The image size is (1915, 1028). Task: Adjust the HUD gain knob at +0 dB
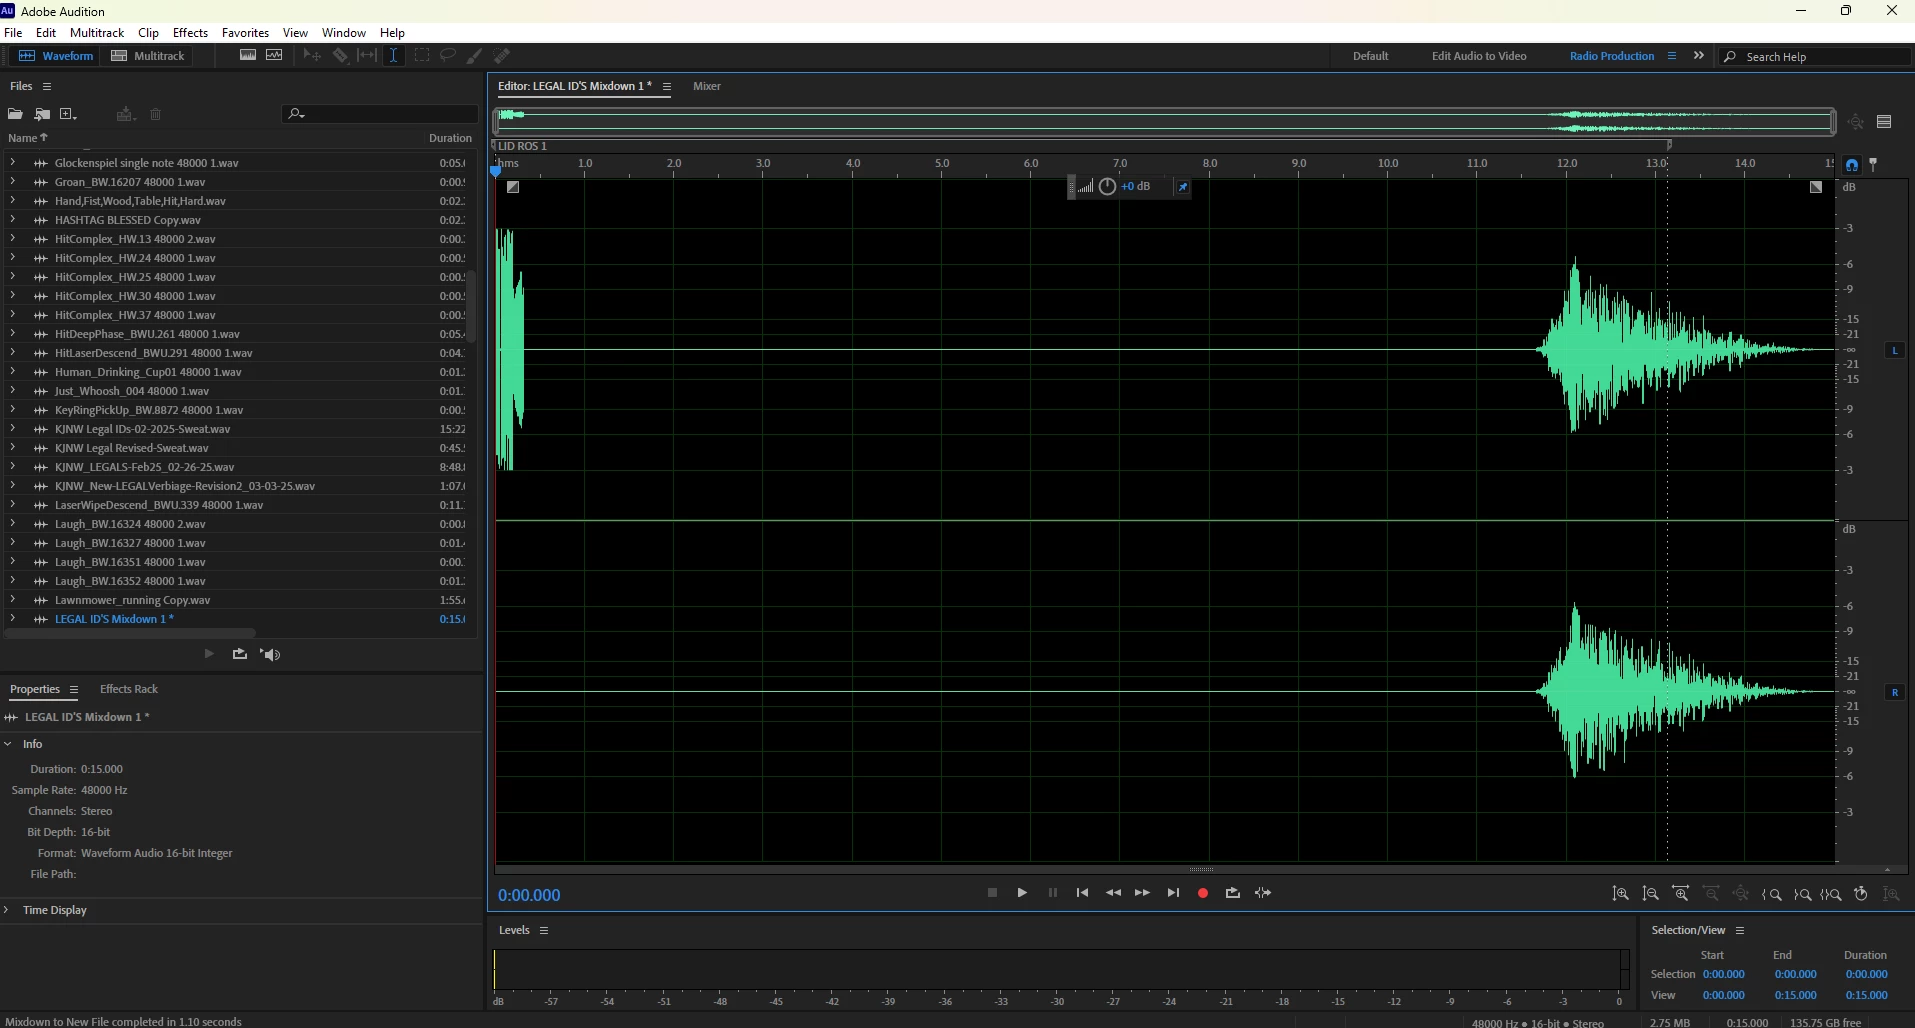click(1107, 187)
